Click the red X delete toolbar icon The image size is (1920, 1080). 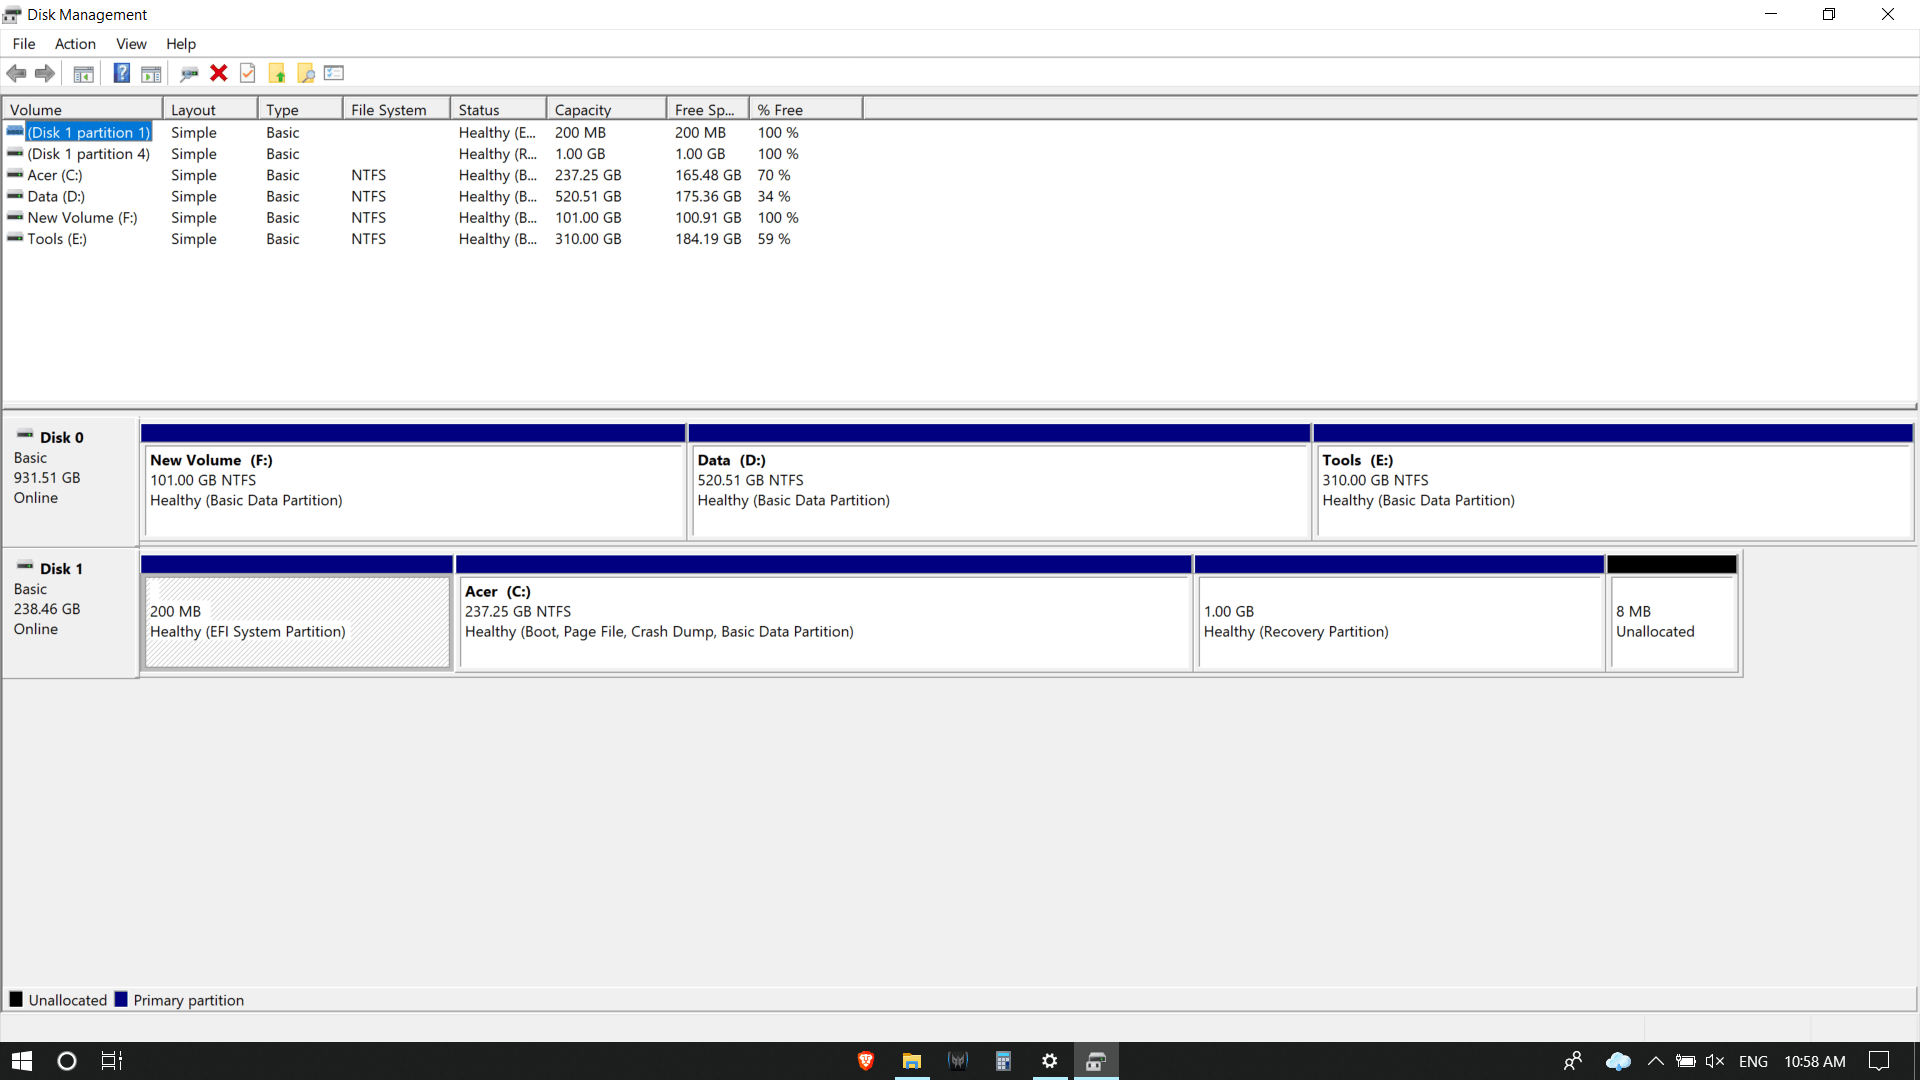coord(219,73)
